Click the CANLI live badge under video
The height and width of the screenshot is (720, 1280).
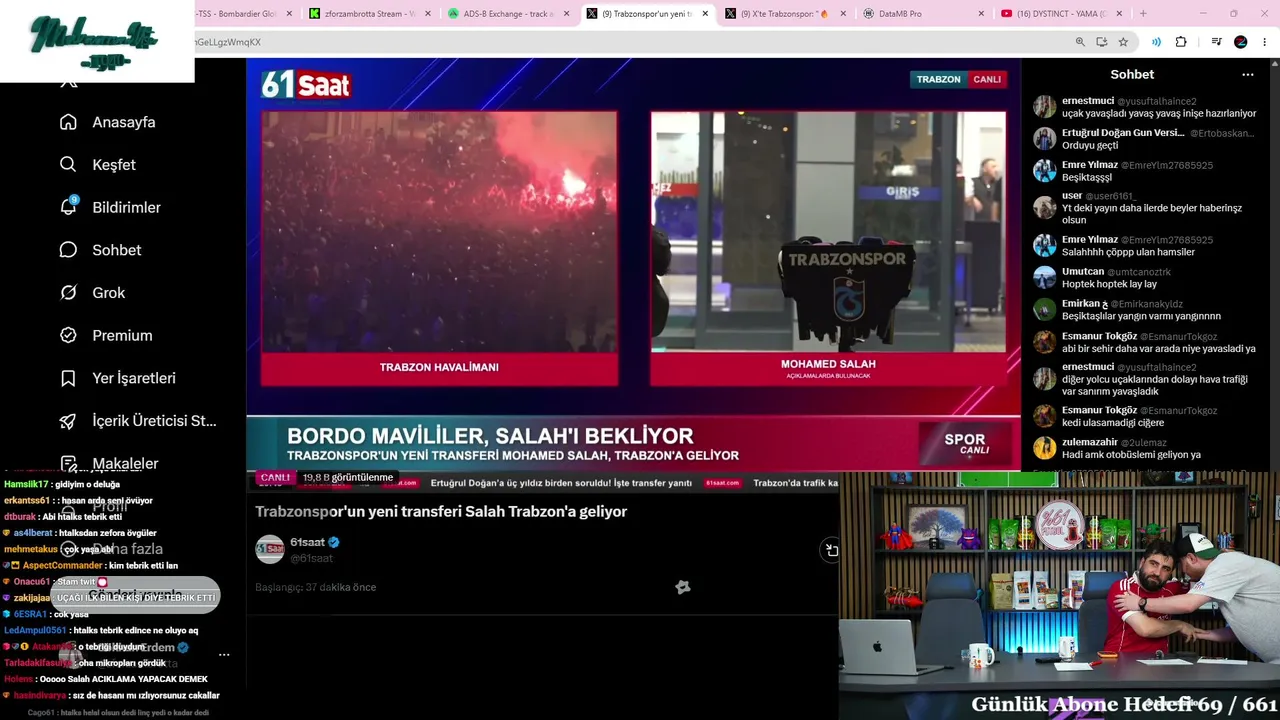tap(275, 478)
